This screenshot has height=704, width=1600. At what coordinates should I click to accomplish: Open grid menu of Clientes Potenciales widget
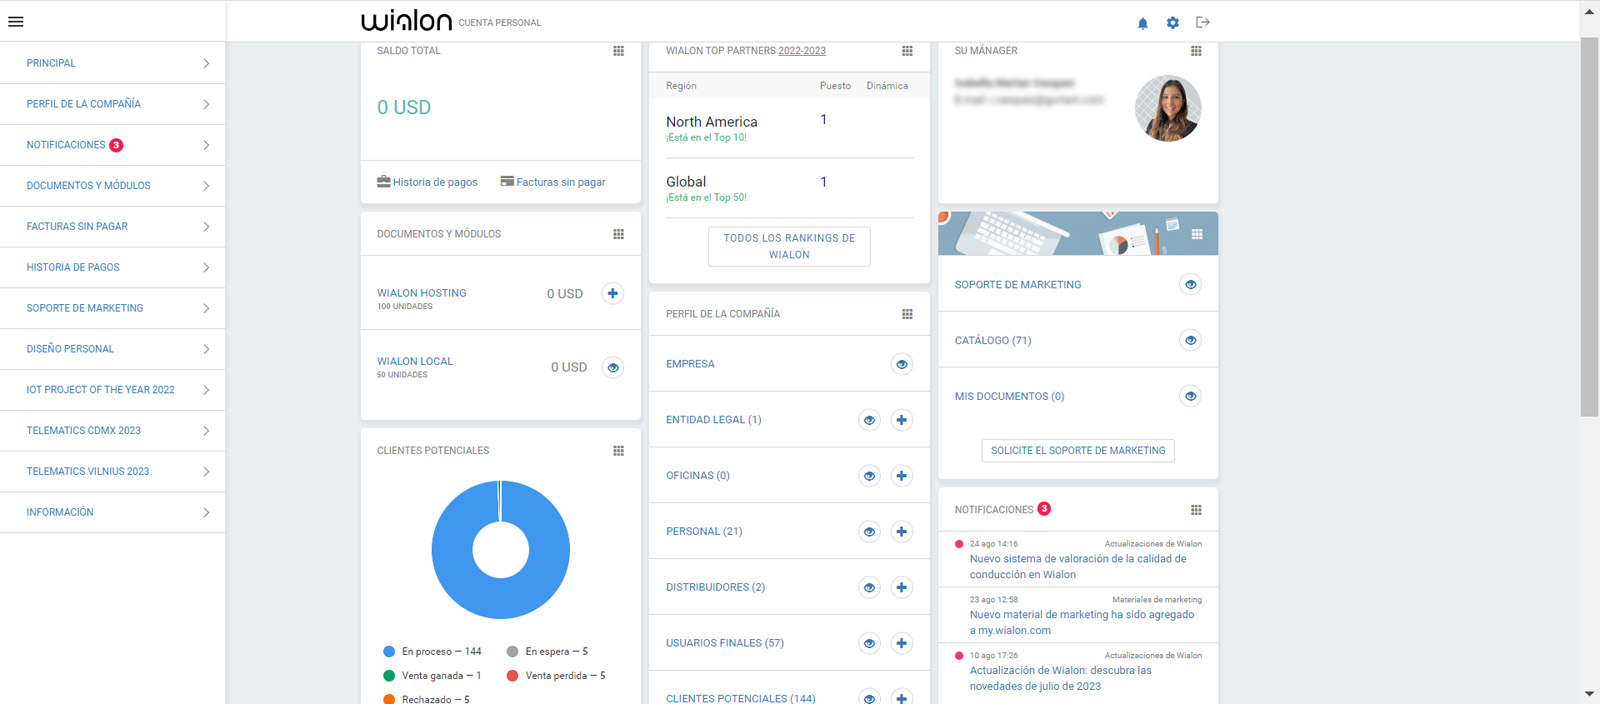click(618, 451)
